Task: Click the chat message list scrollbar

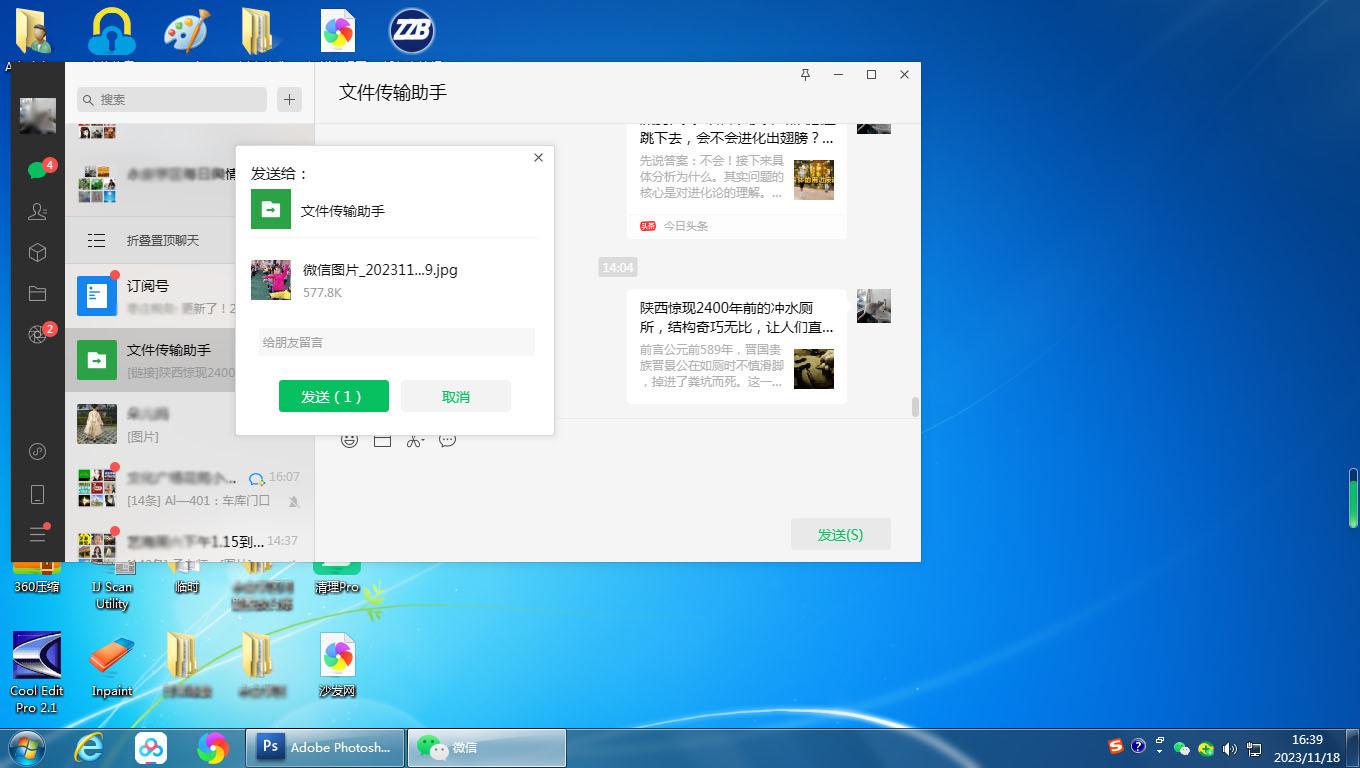Action: 914,407
